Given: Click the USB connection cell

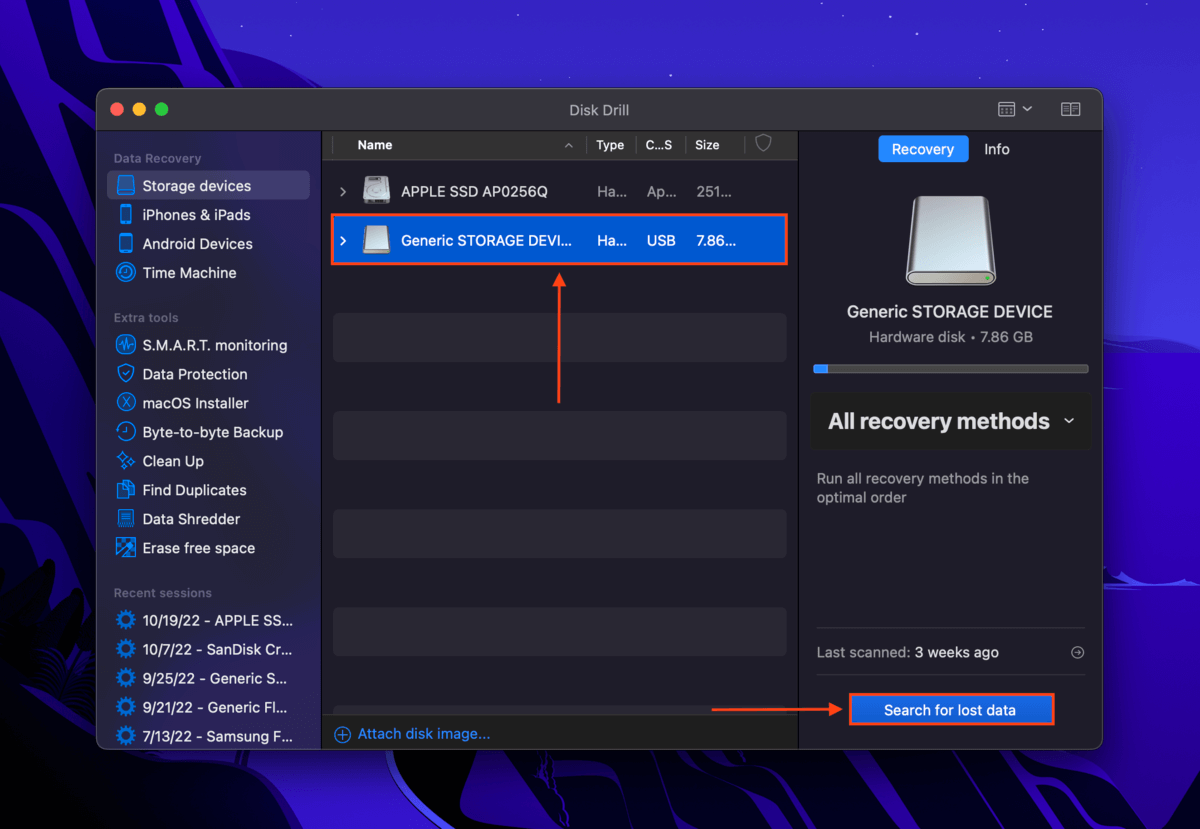Looking at the screenshot, I should 661,240.
